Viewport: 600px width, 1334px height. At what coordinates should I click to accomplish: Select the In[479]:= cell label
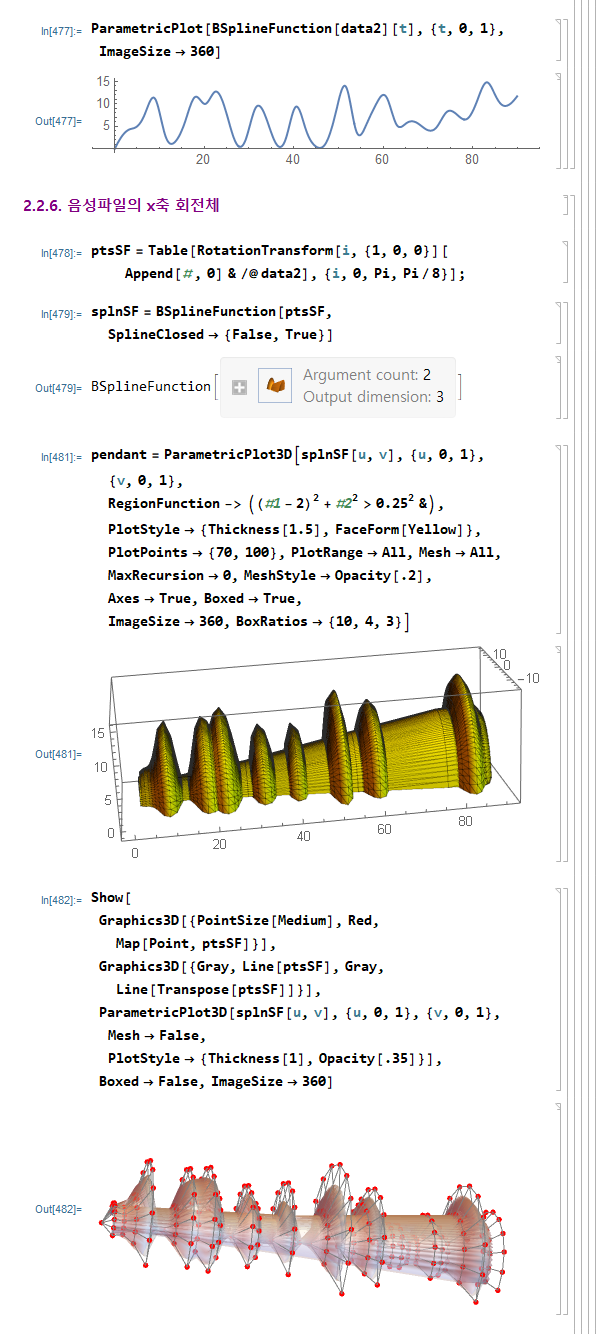tap(62, 314)
